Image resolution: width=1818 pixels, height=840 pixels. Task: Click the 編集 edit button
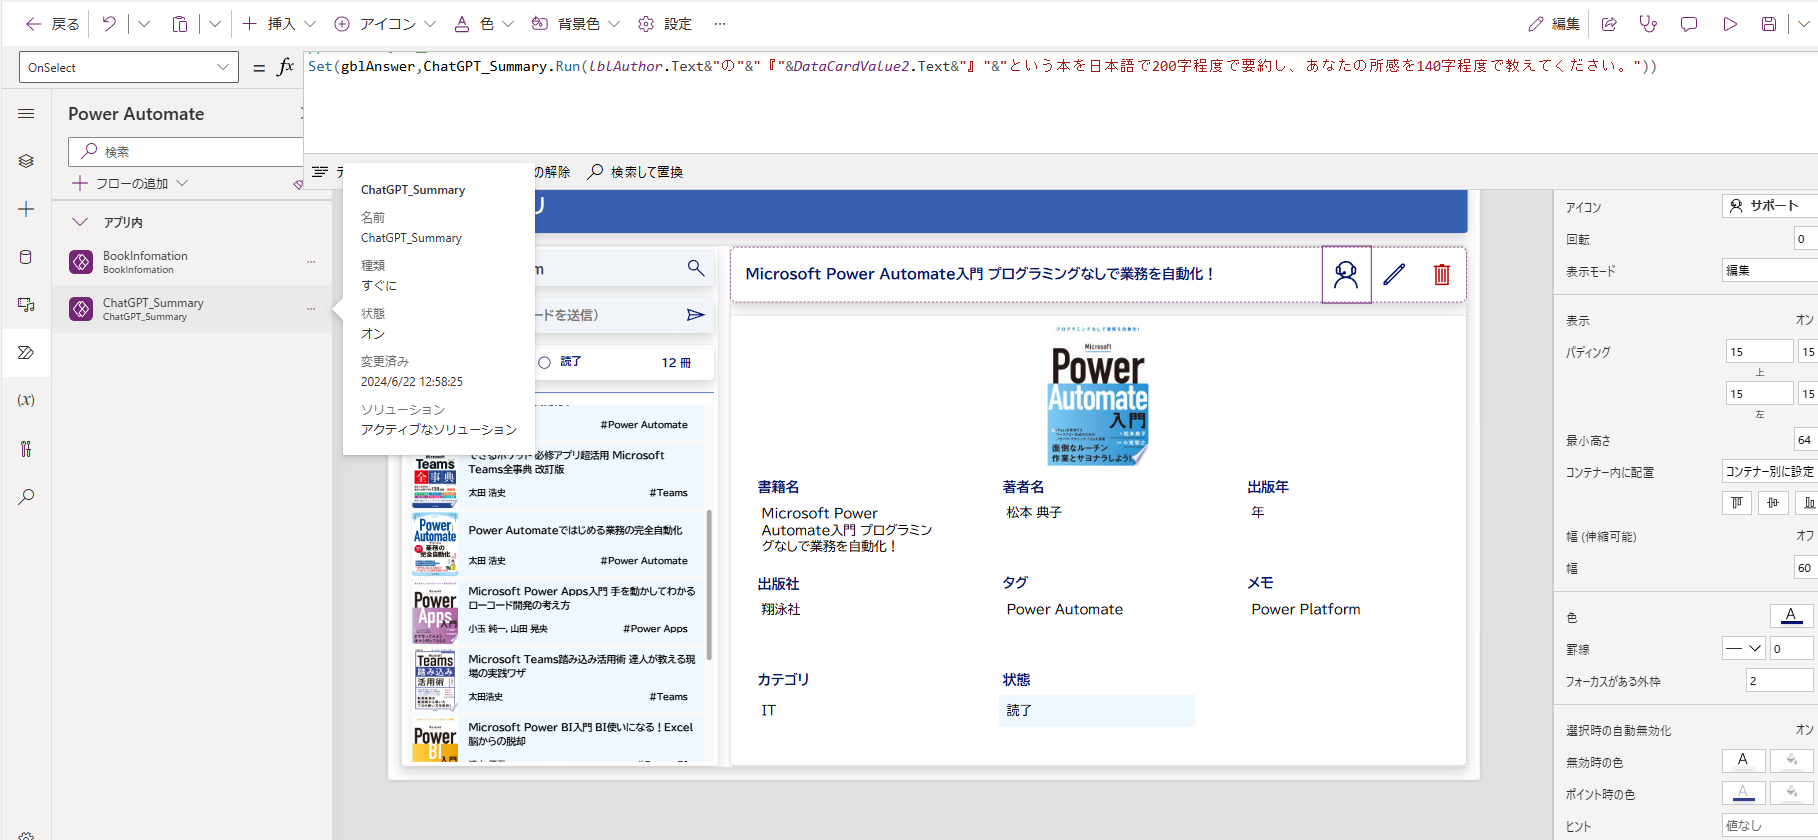[x=1554, y=24]
